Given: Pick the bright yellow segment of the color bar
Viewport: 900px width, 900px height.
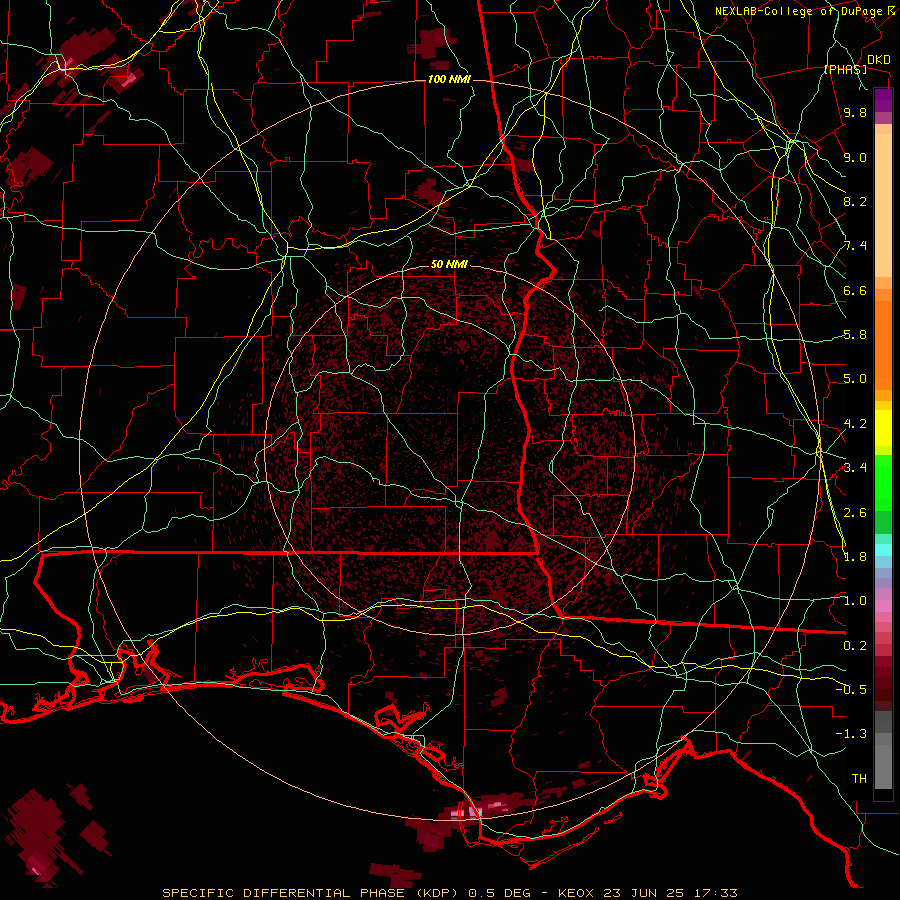Looking at the screenshot, I should click(883, 428).
